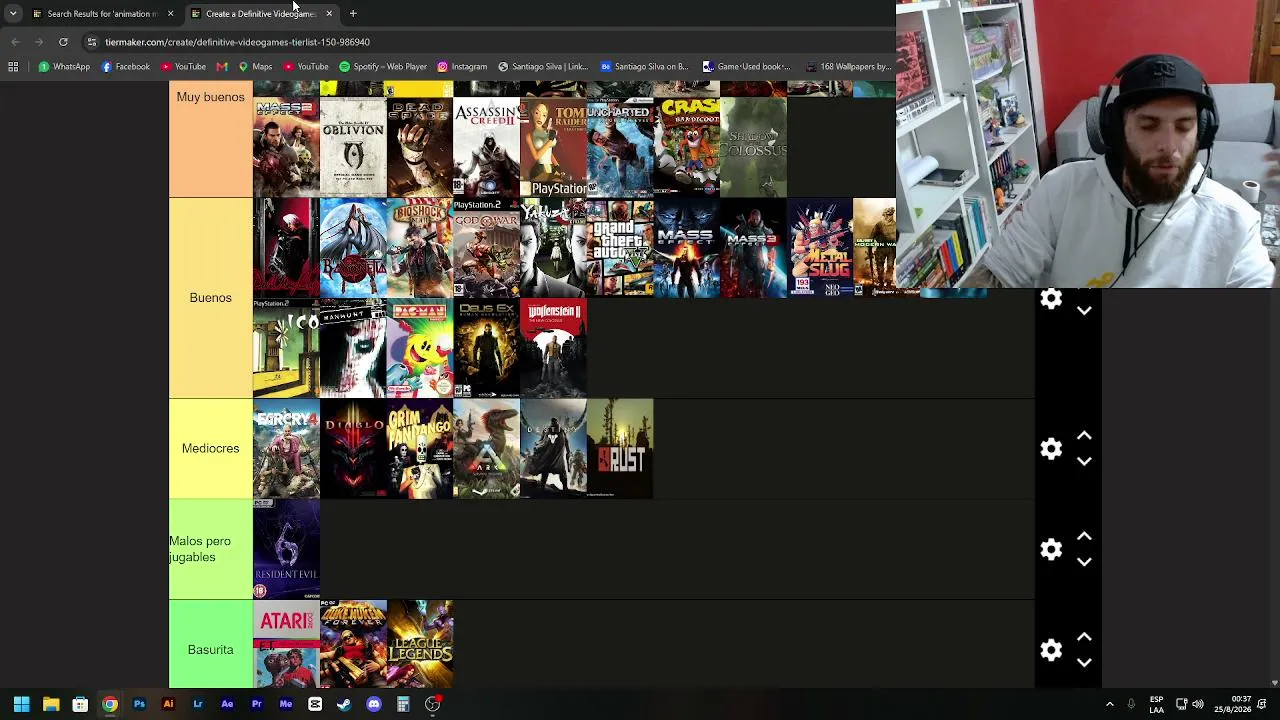Open the Chrome apps grid shortcut
This screenshot has height=720, width=1280.
point(13,67)
